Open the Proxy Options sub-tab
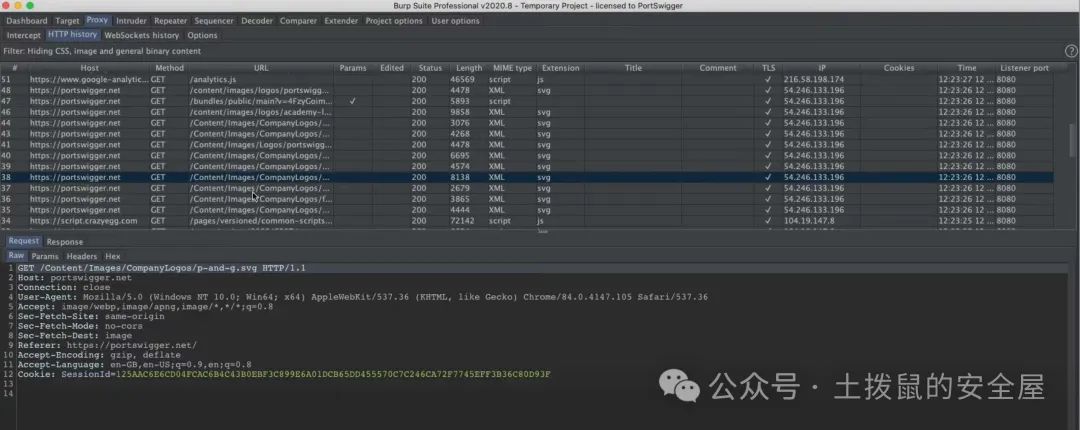This screenshot has width=1080, height=430. [x=202, y=35]
